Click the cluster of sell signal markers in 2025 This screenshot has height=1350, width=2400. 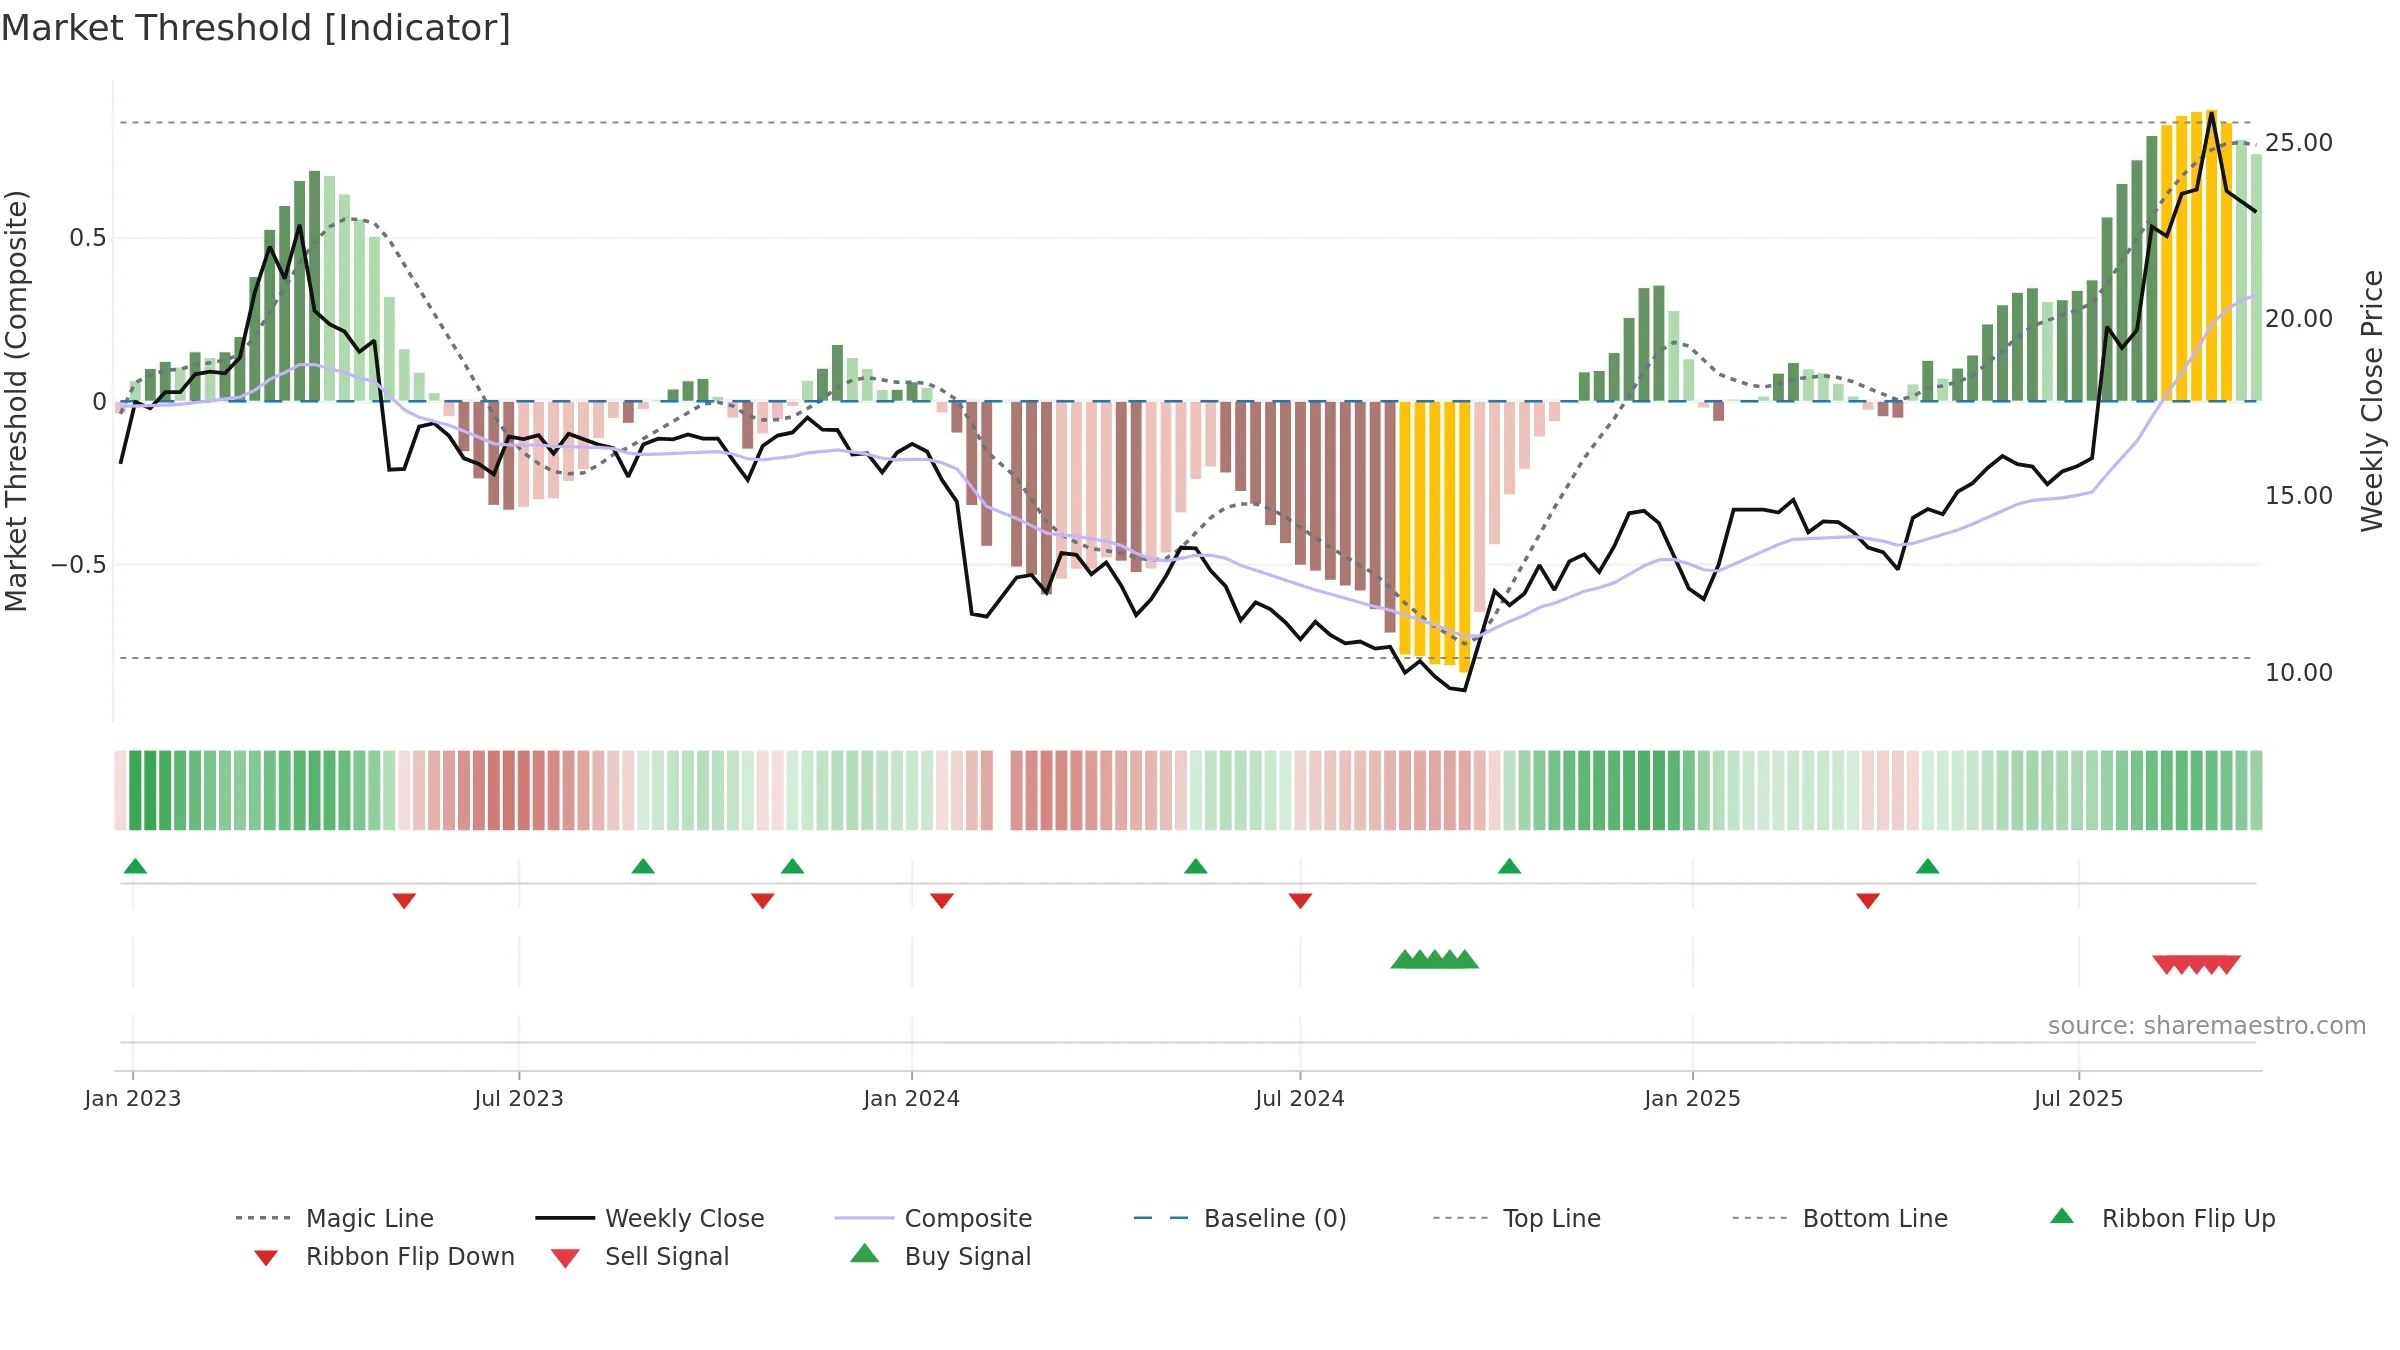2196,964
